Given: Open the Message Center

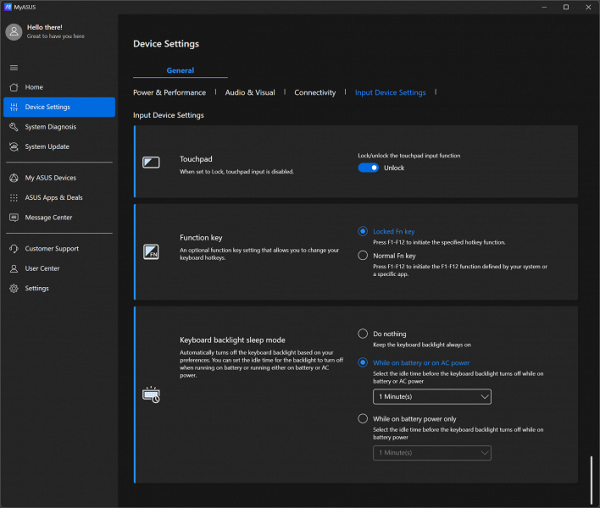Looking at the screenshot, I should [x=48, y=218].
